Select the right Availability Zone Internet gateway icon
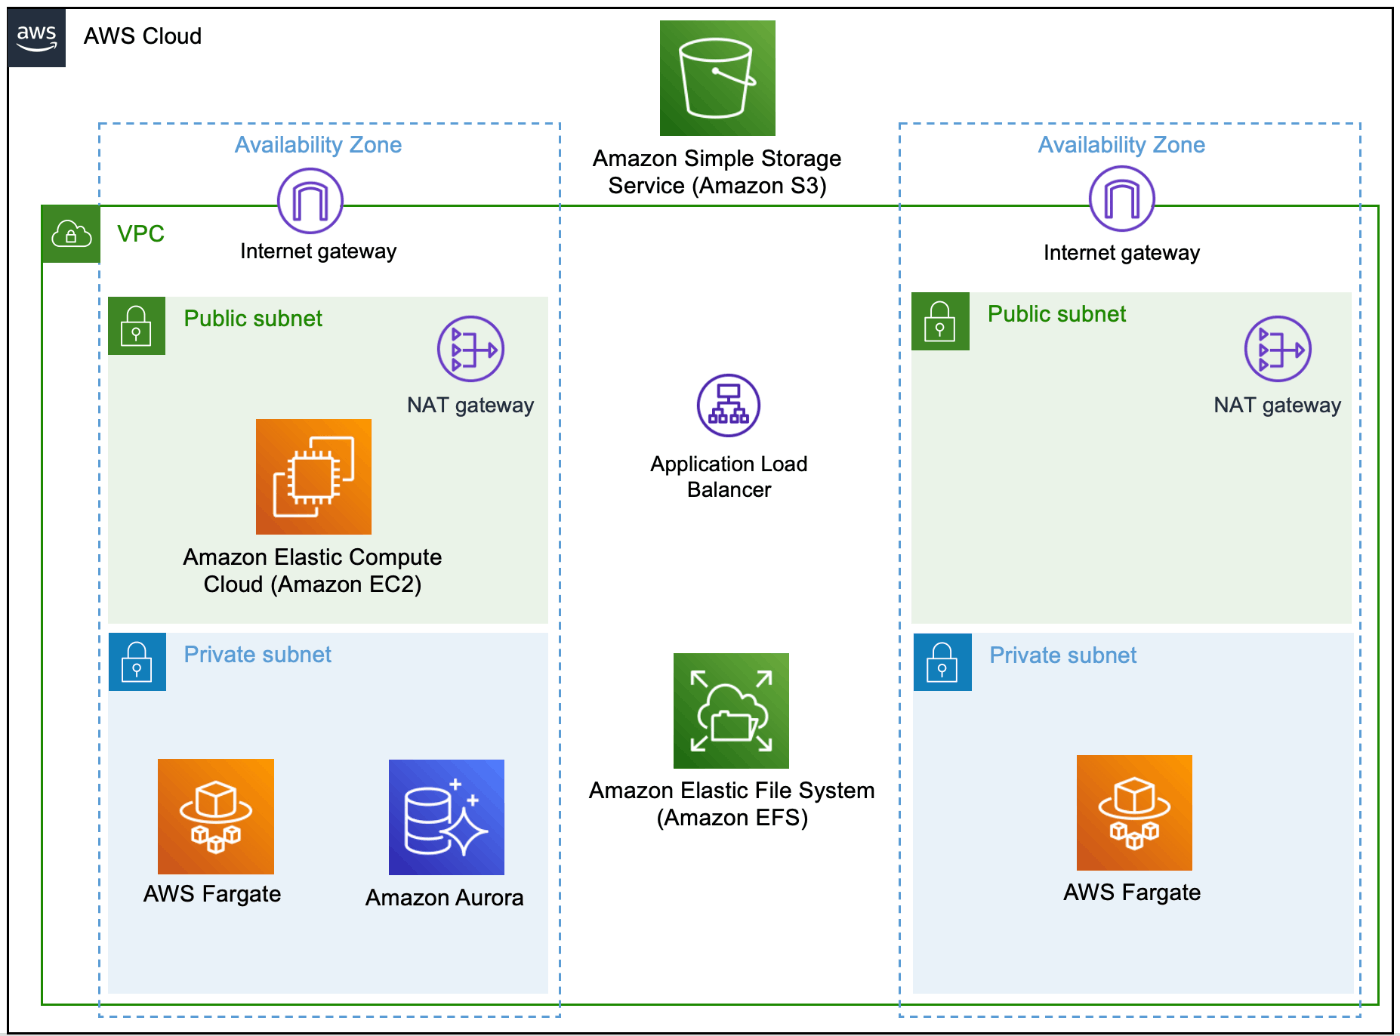The height and width of the screenshot is (1036, 1400). [1121, 199]
